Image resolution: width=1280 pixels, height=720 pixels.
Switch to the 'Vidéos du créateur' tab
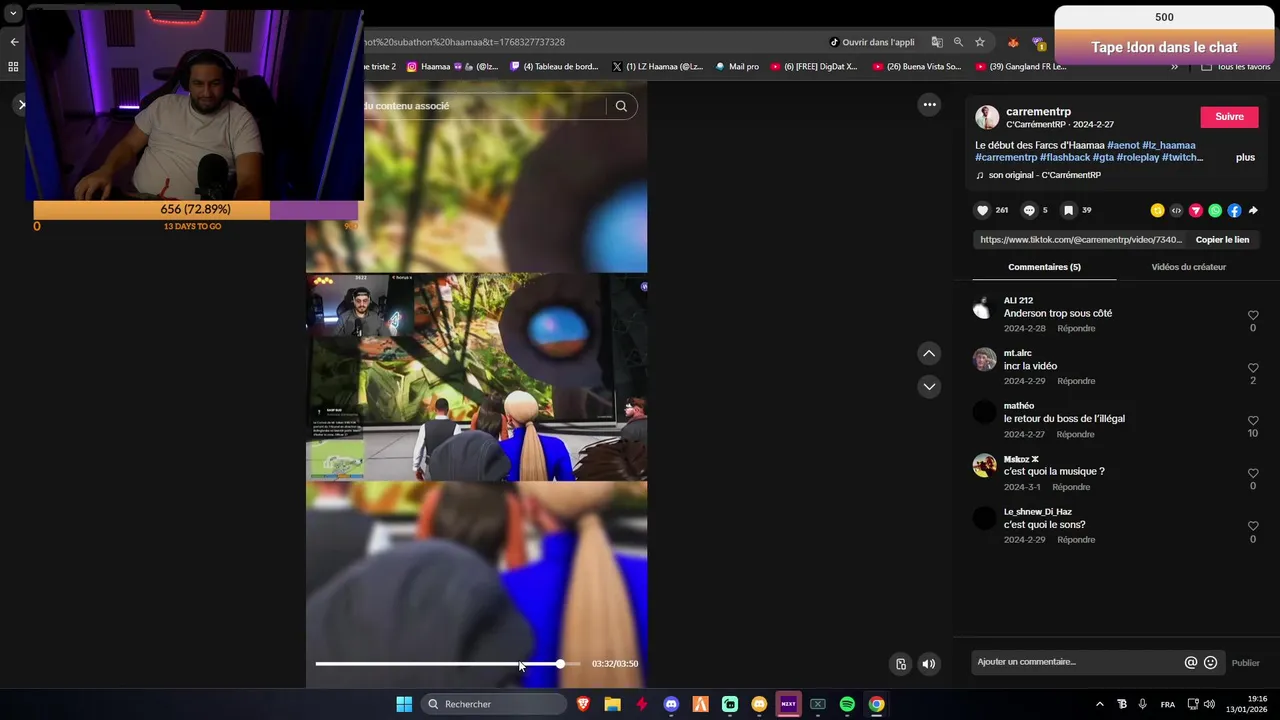[1188, 267]
